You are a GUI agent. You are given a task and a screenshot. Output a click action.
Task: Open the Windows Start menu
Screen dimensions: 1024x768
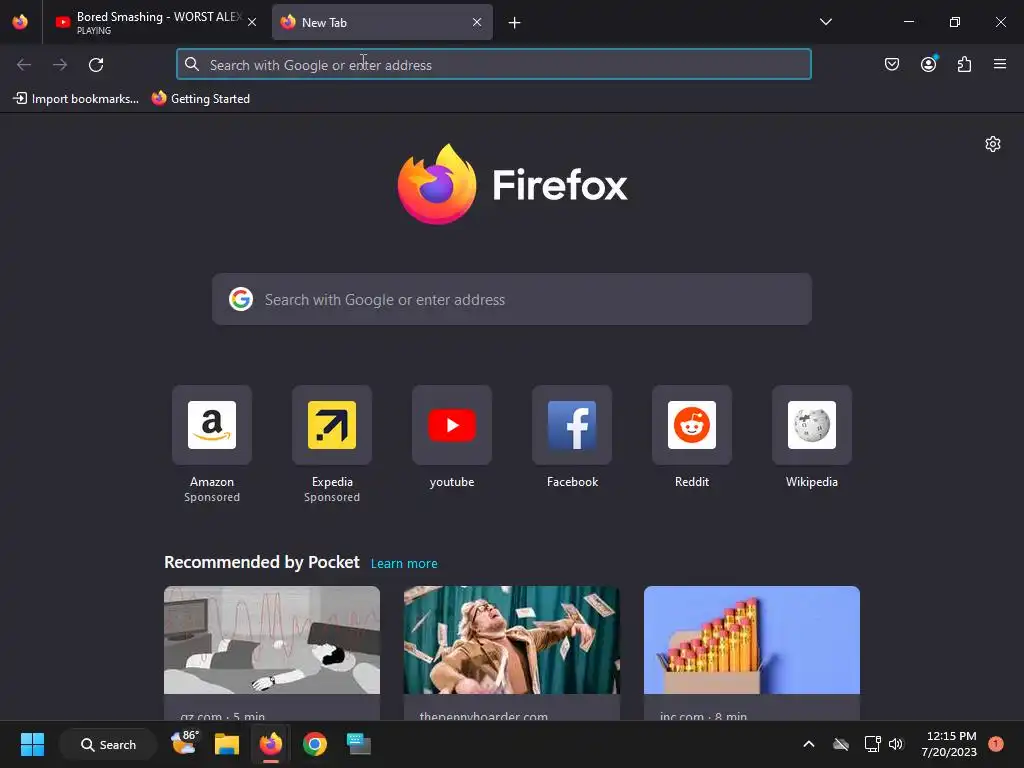32,744
